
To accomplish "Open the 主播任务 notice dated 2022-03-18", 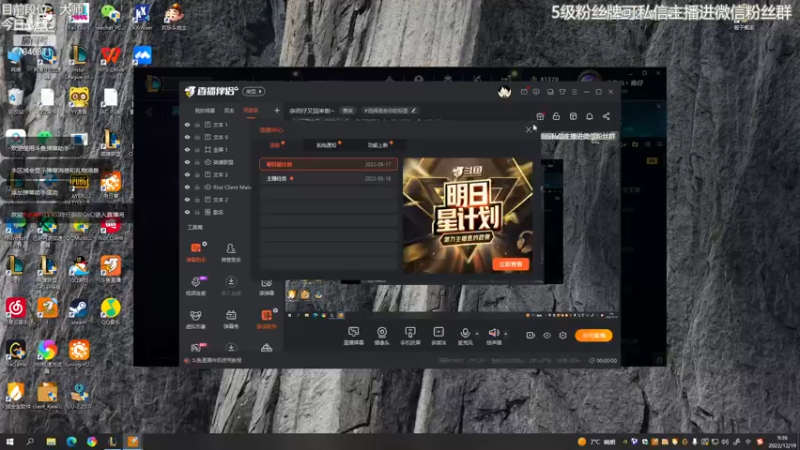I will pyautogui.click(x=328, y=179).
